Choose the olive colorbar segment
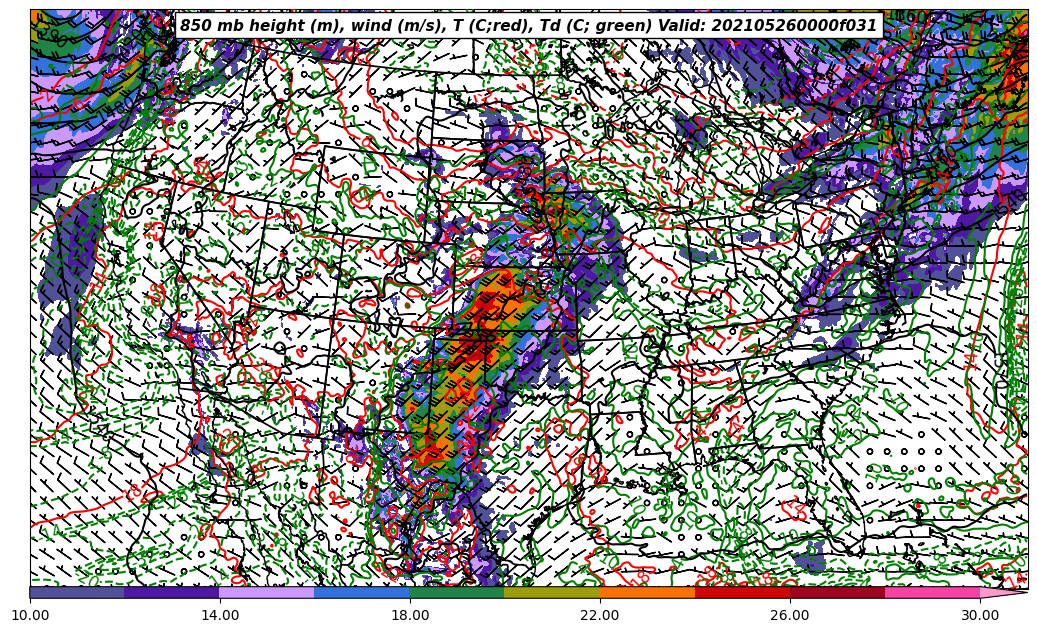This screenshot has height=632, width=1037. pos(552,592)
